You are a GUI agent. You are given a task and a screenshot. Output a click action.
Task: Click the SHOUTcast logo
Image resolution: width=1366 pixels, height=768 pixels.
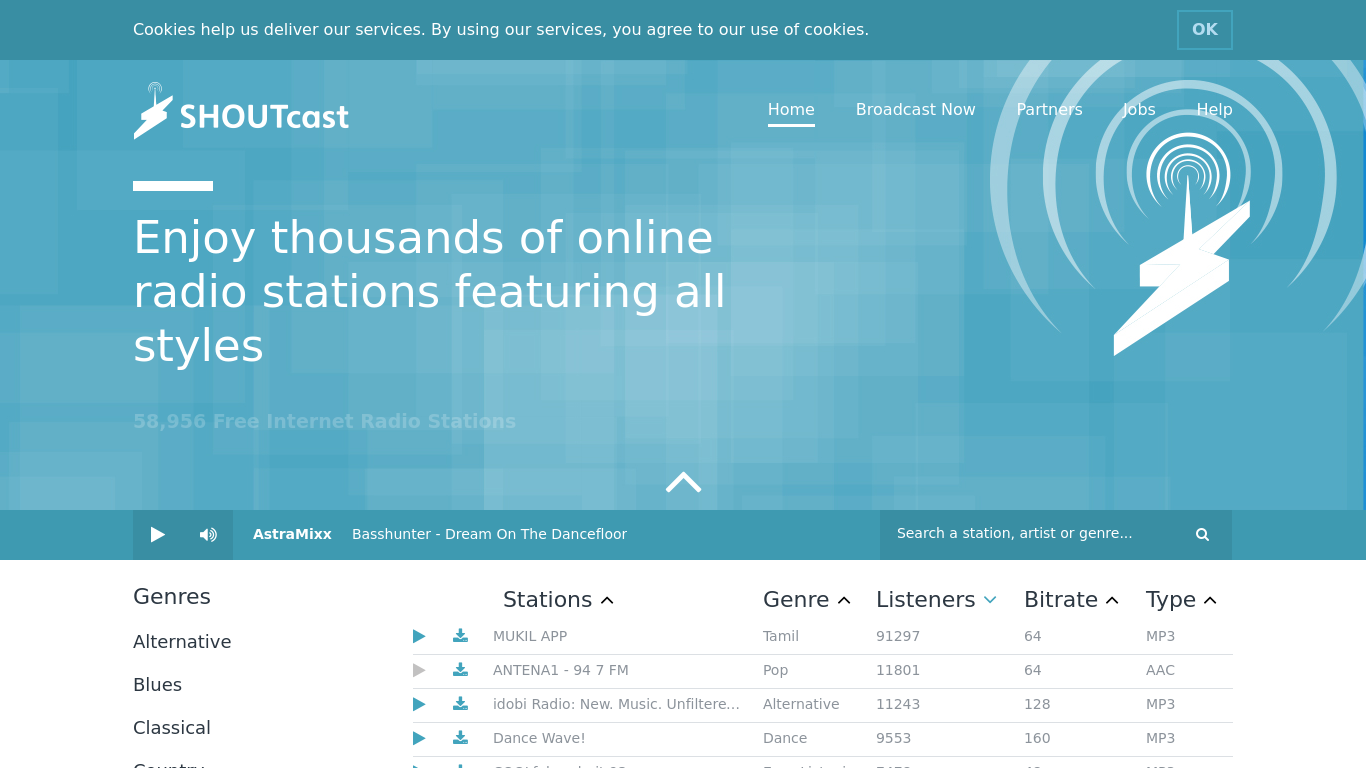pos(241,111)
